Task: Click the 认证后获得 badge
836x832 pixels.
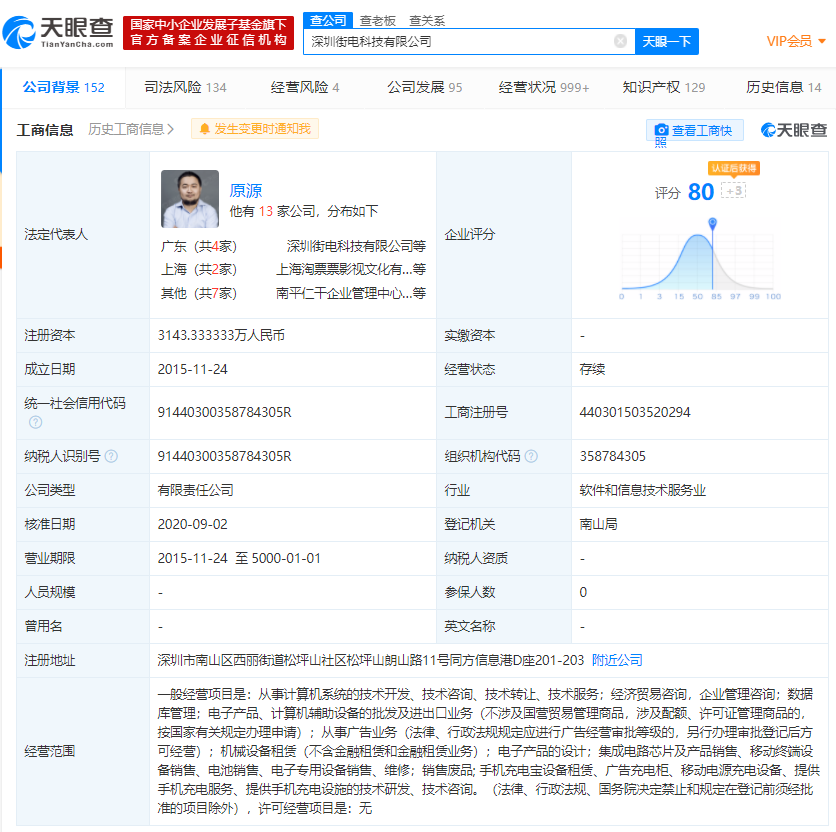Action: (734, 169)
